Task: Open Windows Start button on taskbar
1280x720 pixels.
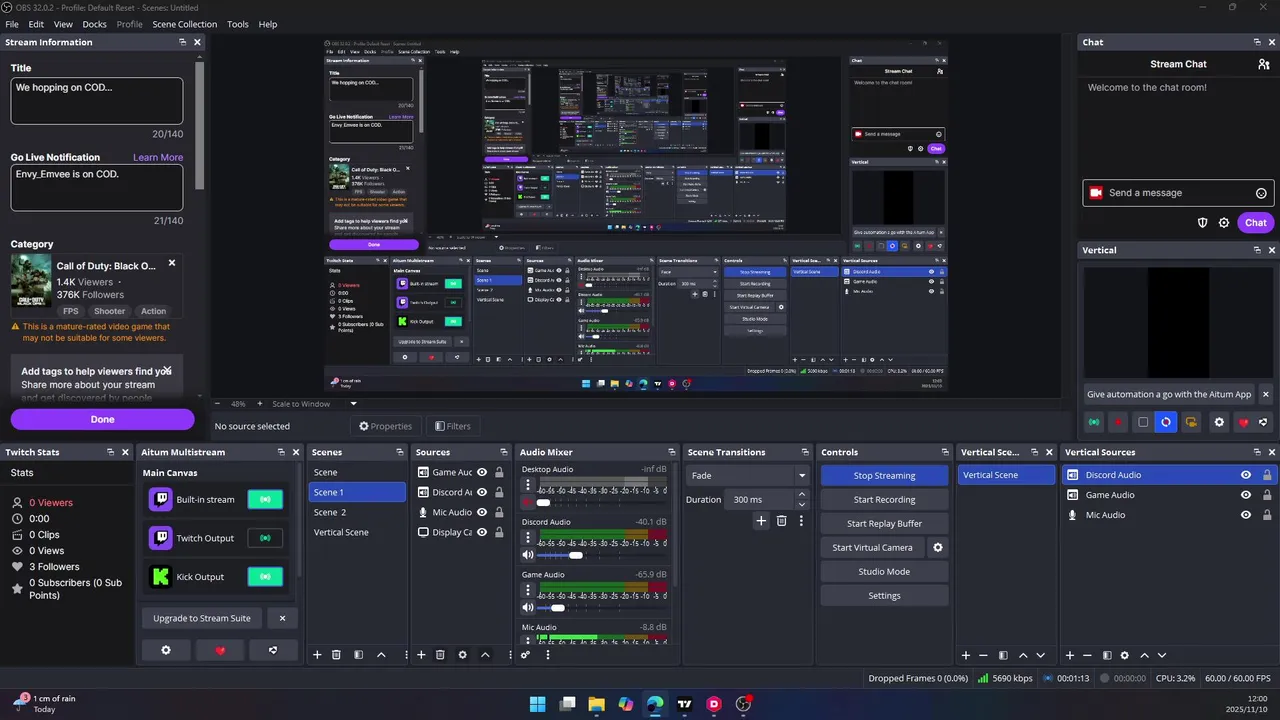Action: coord(538,704)
